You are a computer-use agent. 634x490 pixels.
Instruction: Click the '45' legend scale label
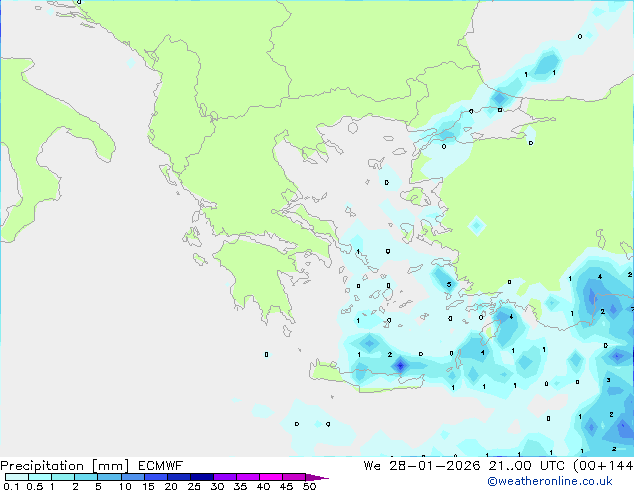click(286, 486)
